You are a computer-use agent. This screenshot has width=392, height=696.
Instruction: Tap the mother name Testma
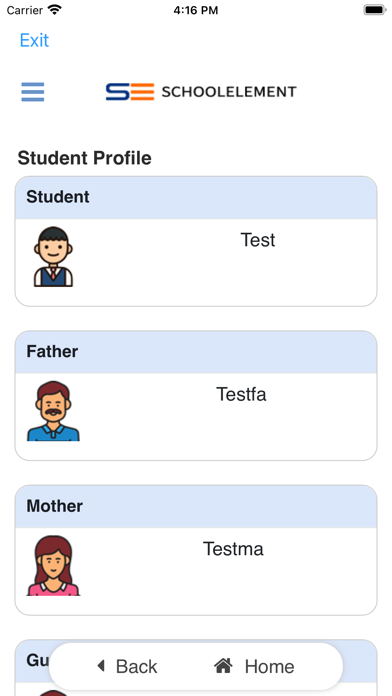233,549
